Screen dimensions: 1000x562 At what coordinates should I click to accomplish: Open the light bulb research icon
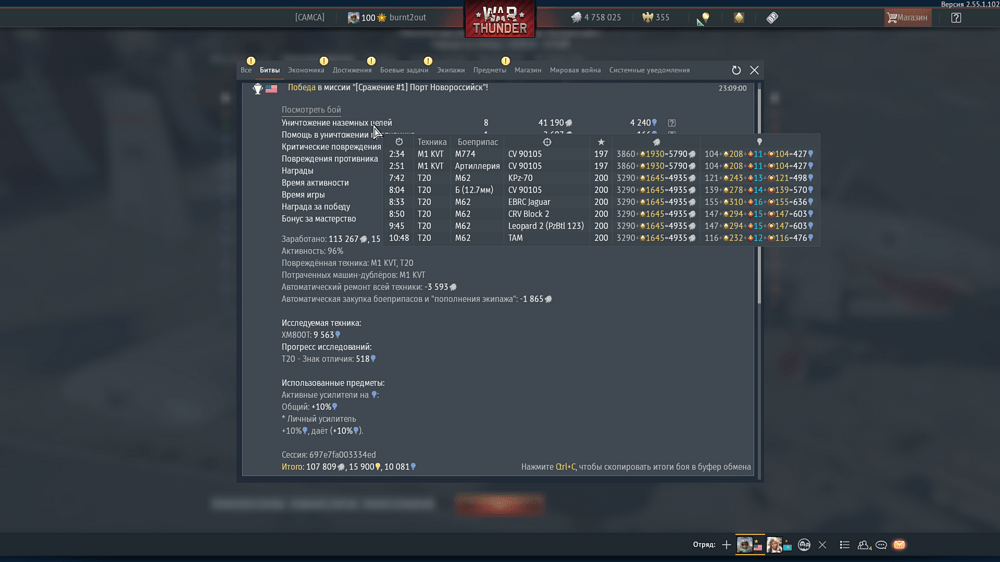[704, 18]
